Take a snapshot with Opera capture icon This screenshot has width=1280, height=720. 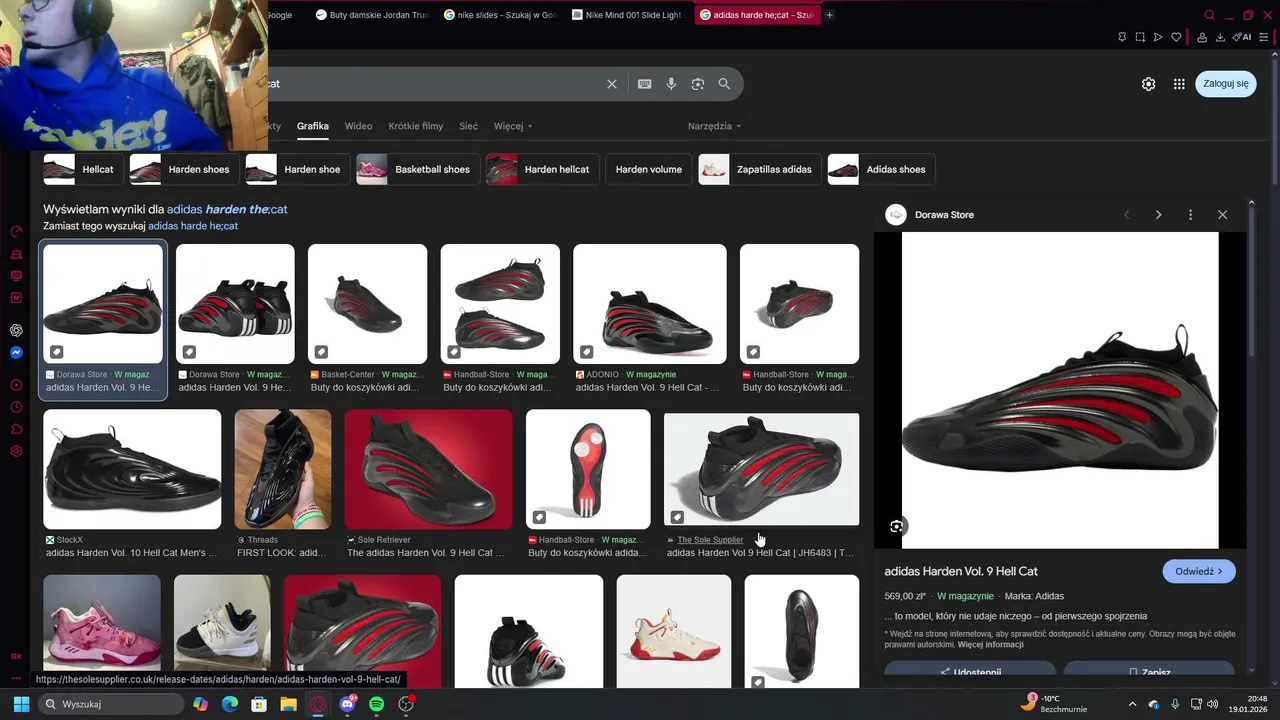point(1140,37)
